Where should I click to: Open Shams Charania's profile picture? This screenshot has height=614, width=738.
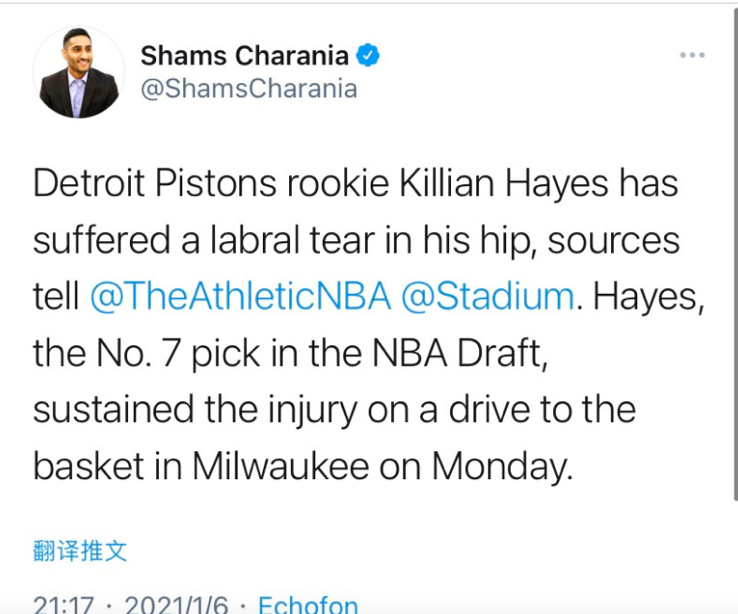click(x=79, y=72)
